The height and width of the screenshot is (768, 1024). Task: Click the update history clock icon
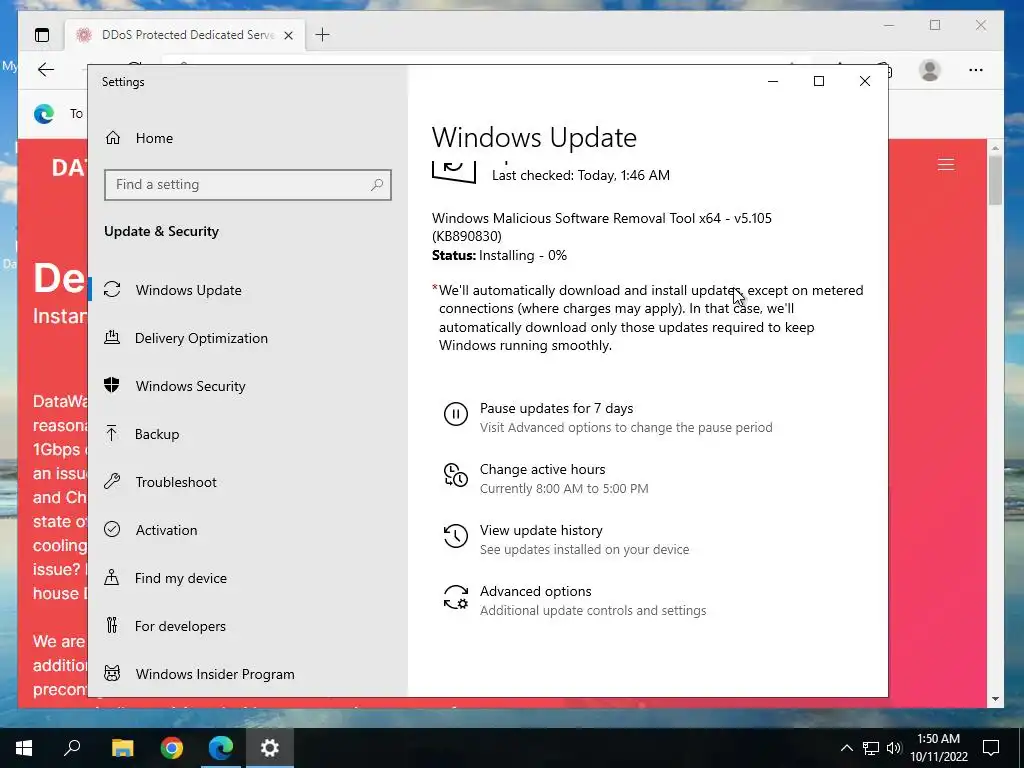(456, 536)
